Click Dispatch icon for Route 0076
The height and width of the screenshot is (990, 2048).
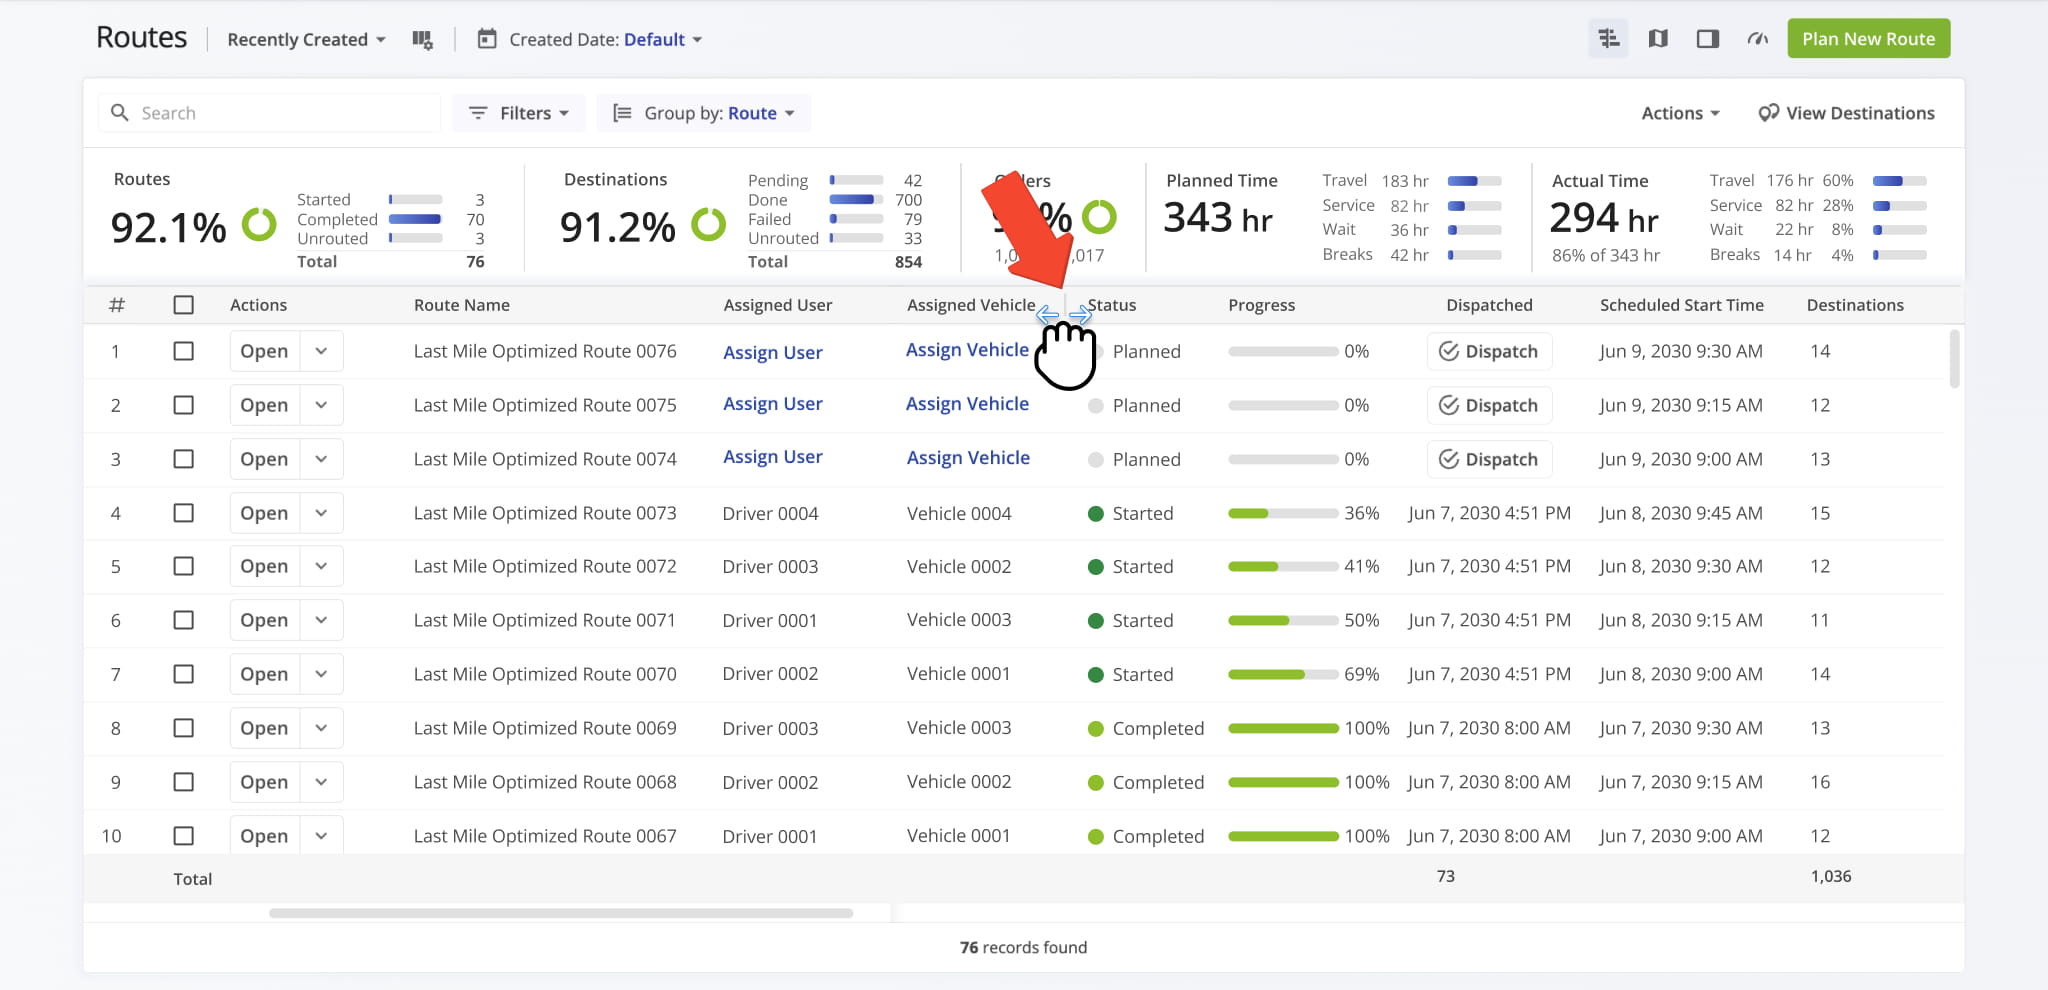pos(1448,351)
